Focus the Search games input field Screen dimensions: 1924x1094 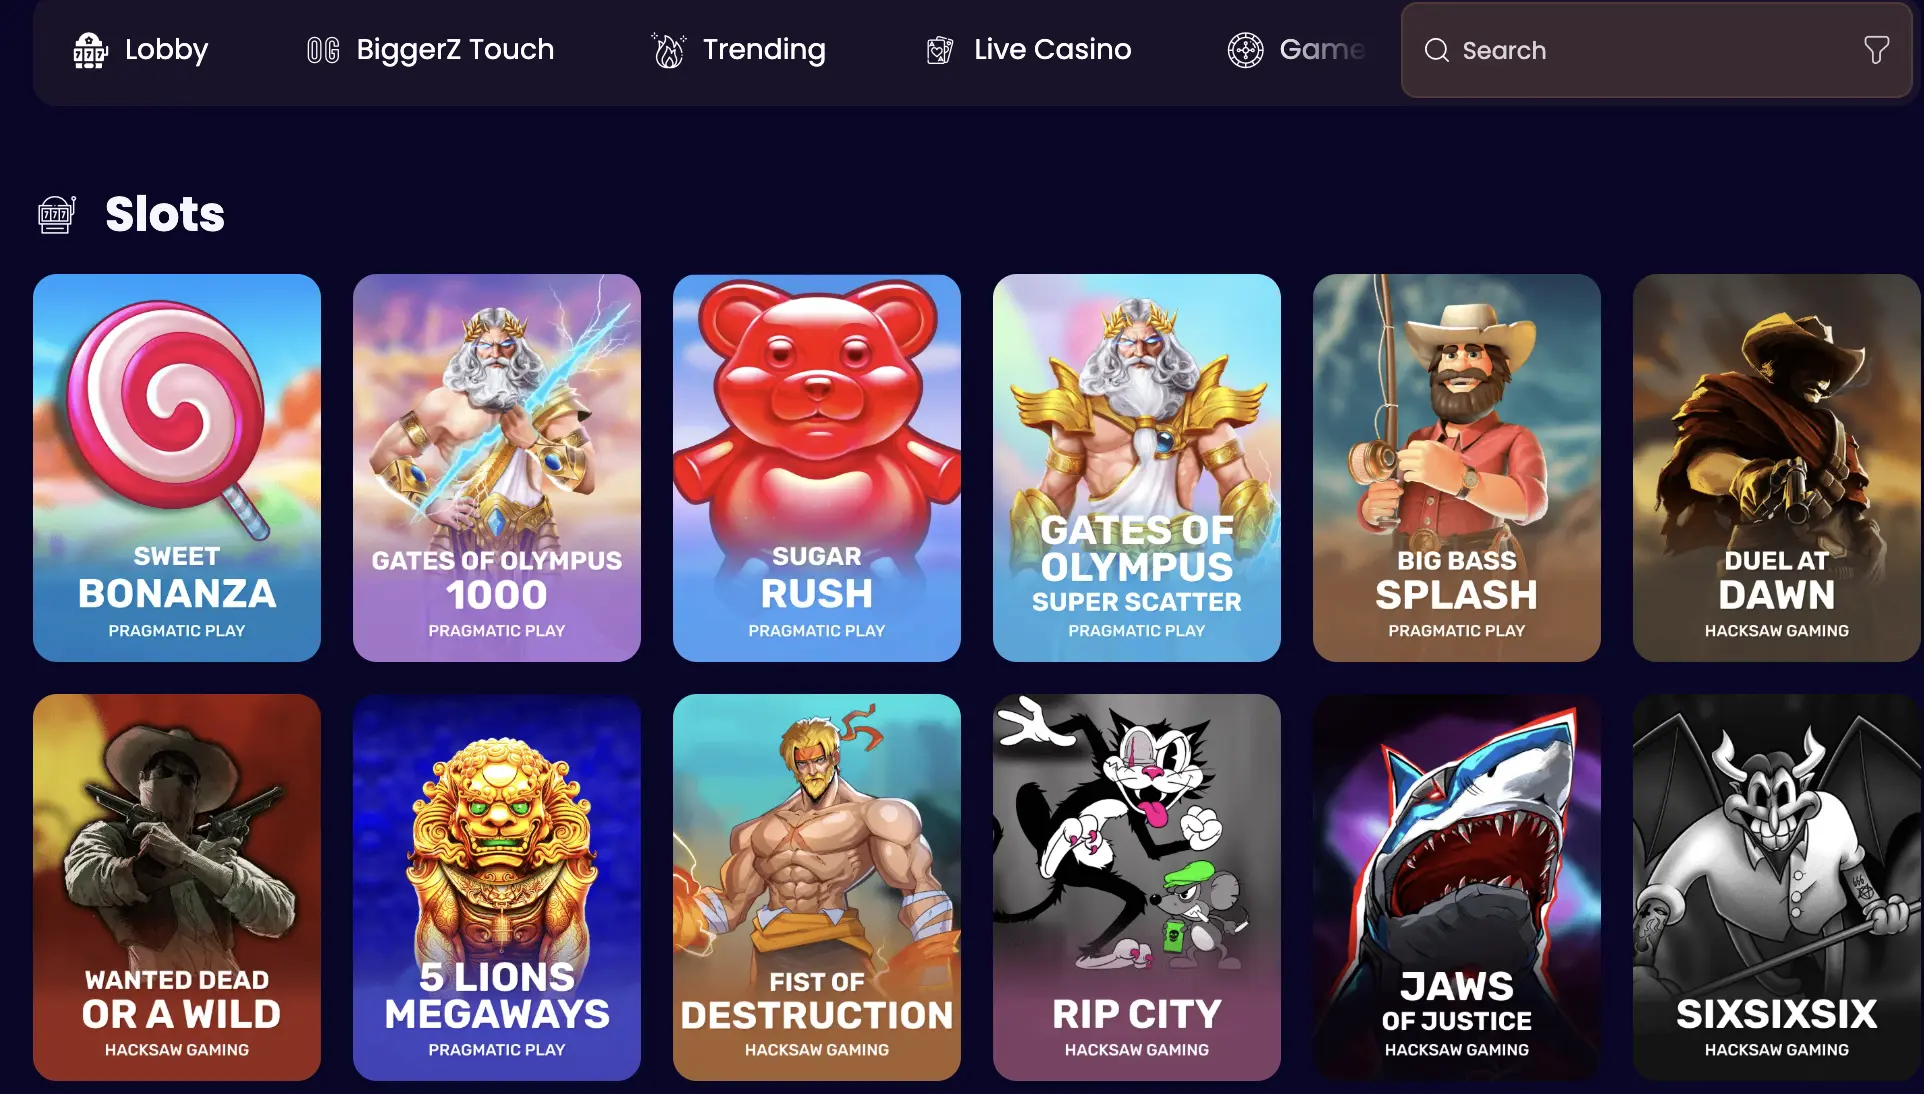(1656, 50)
